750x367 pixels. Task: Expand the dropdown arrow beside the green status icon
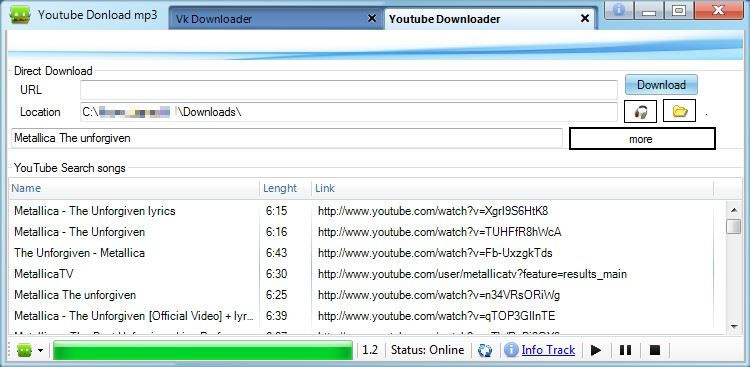click(x=40, y=350)
